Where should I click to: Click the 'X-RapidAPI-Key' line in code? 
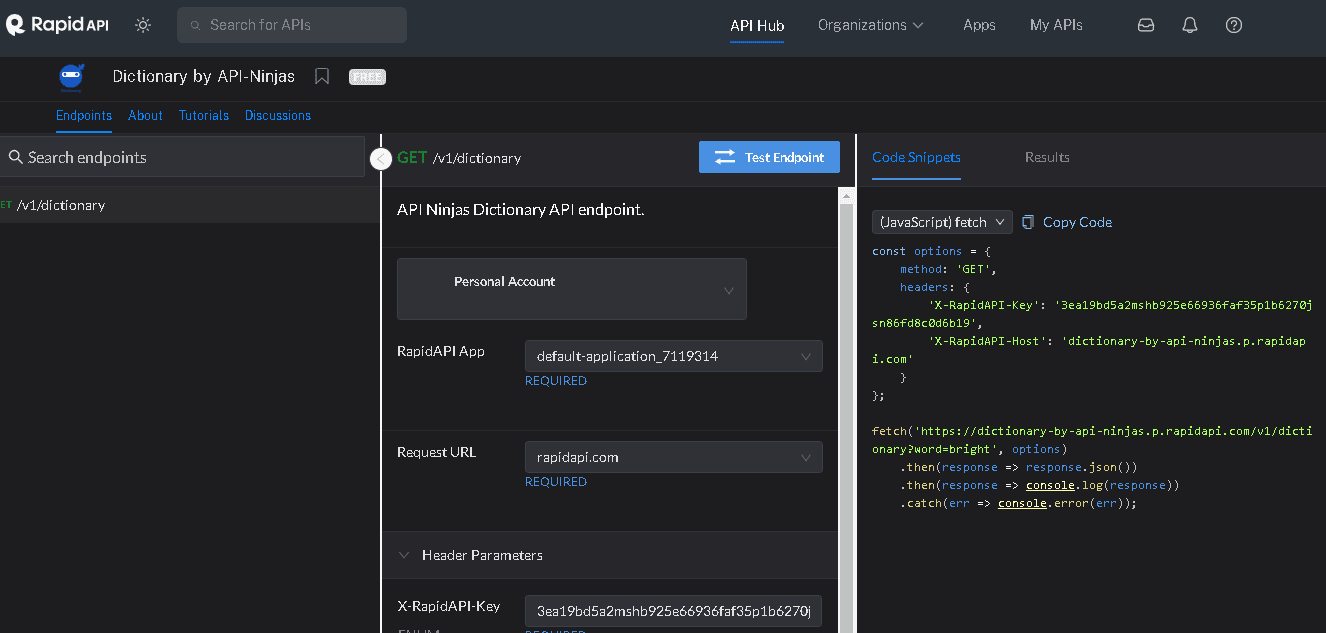(1092, 314)
